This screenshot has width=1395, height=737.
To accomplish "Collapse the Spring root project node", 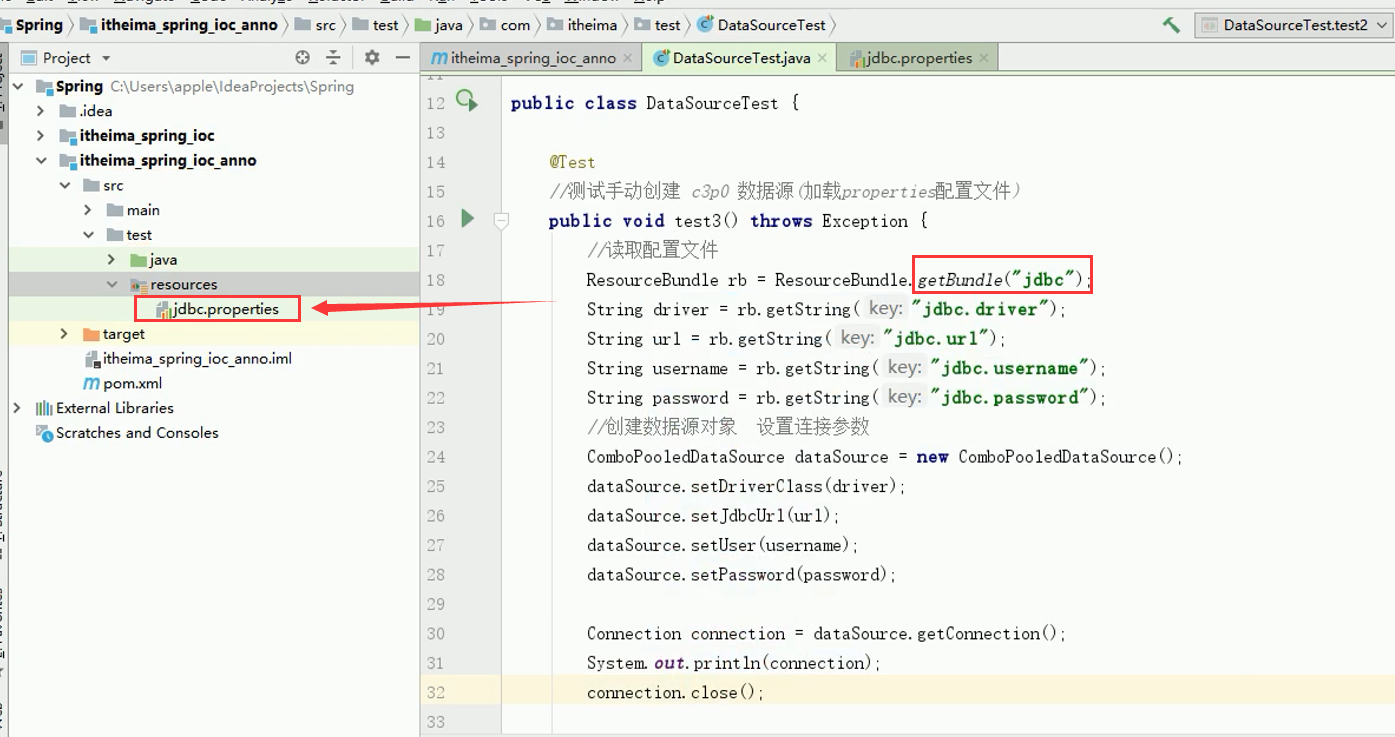I will click(x=18, y=86).
